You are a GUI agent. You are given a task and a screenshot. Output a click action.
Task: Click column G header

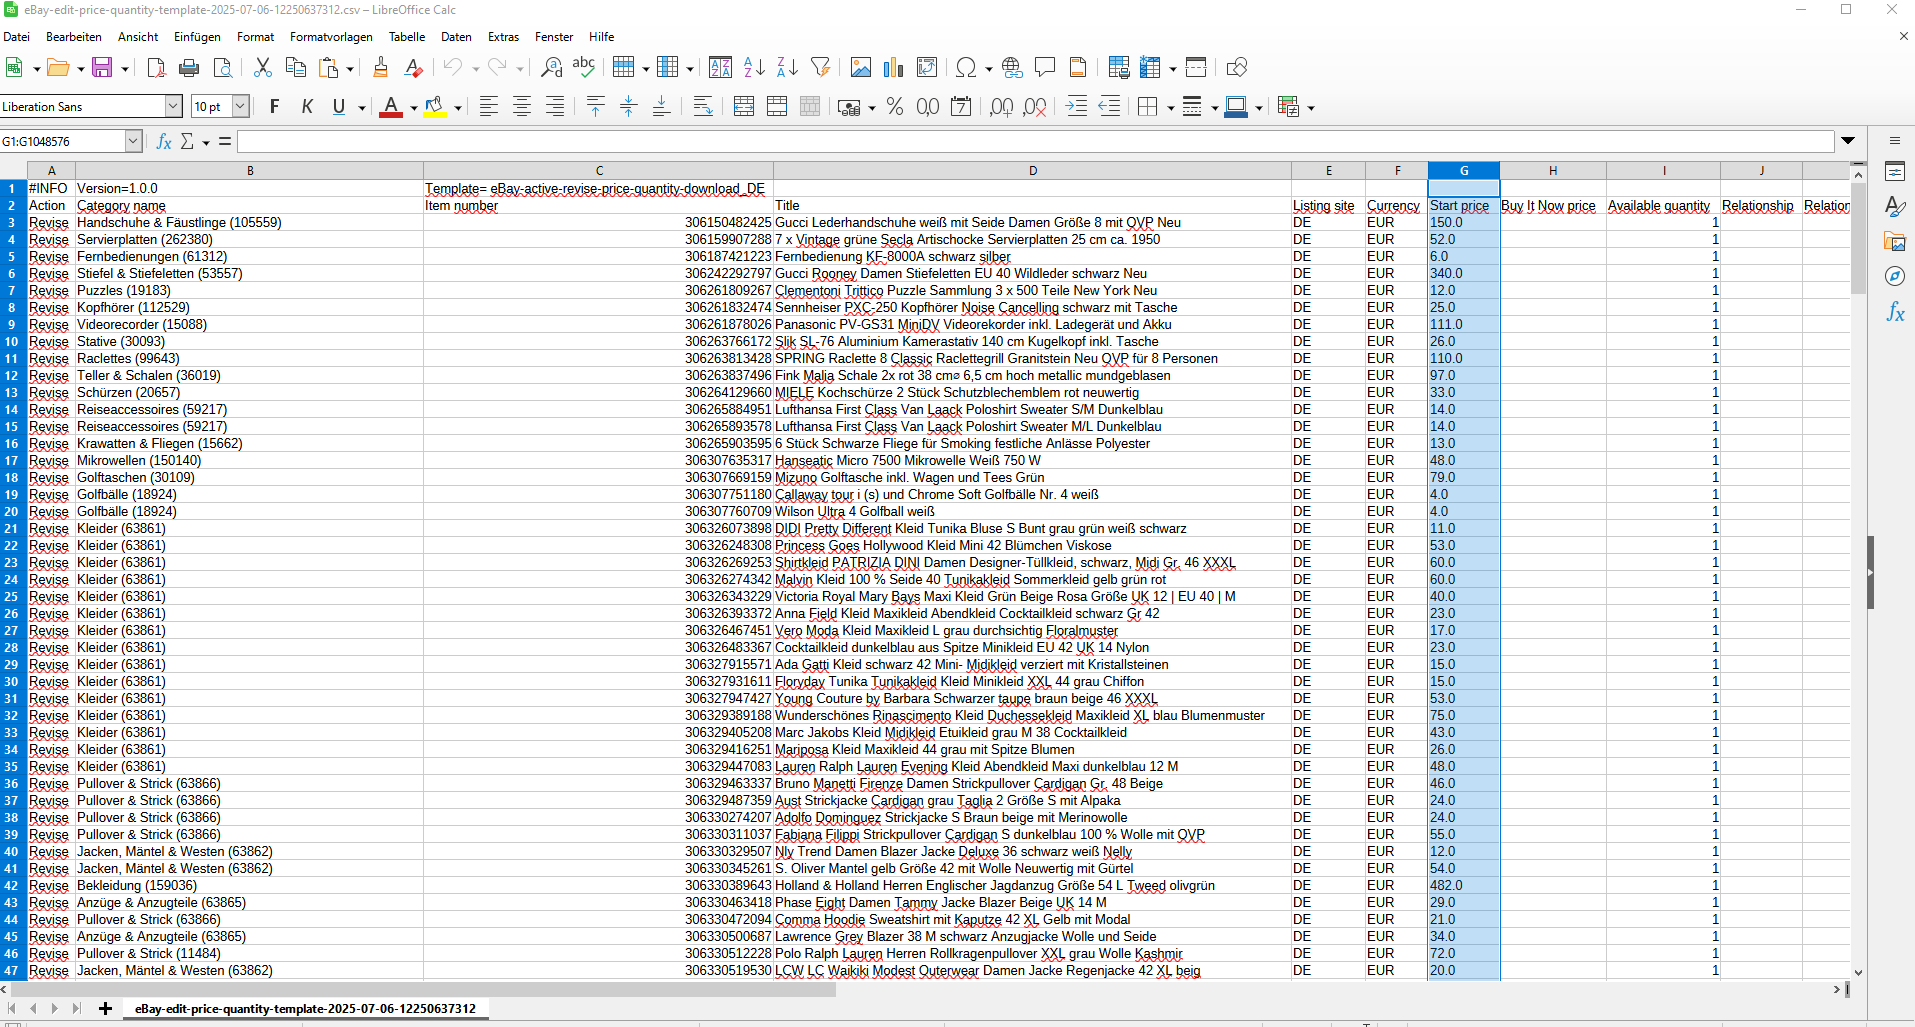tap(1463, 170)
